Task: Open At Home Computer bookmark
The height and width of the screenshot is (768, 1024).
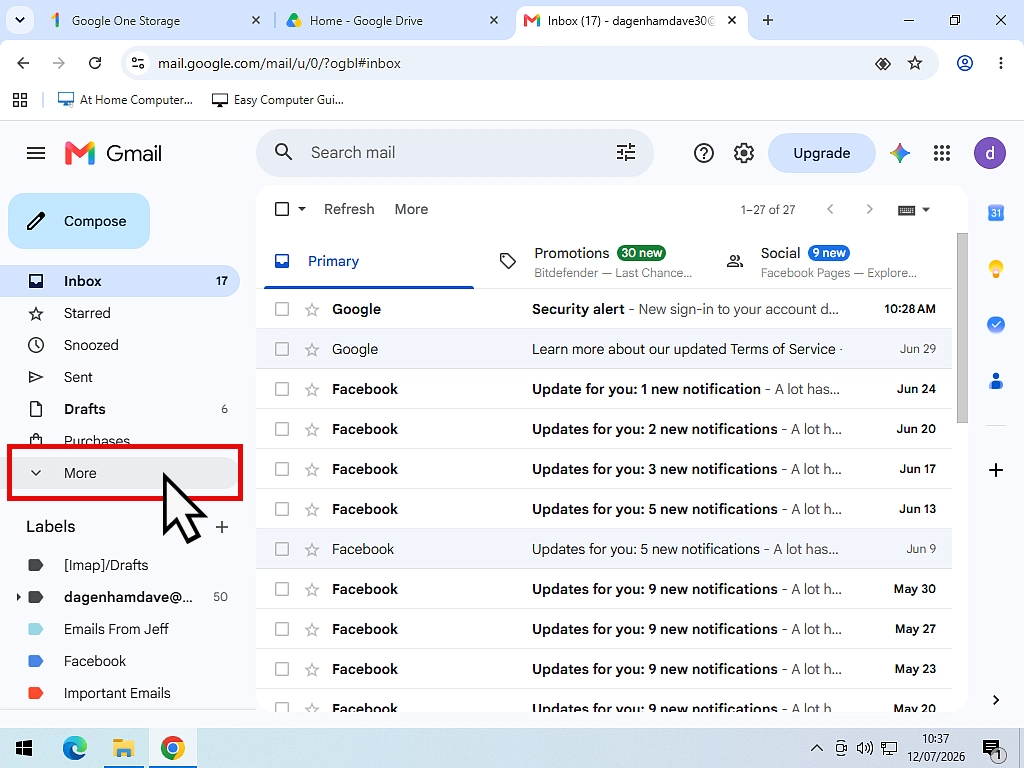Action: pyautogui.click(x=126, y=100)
